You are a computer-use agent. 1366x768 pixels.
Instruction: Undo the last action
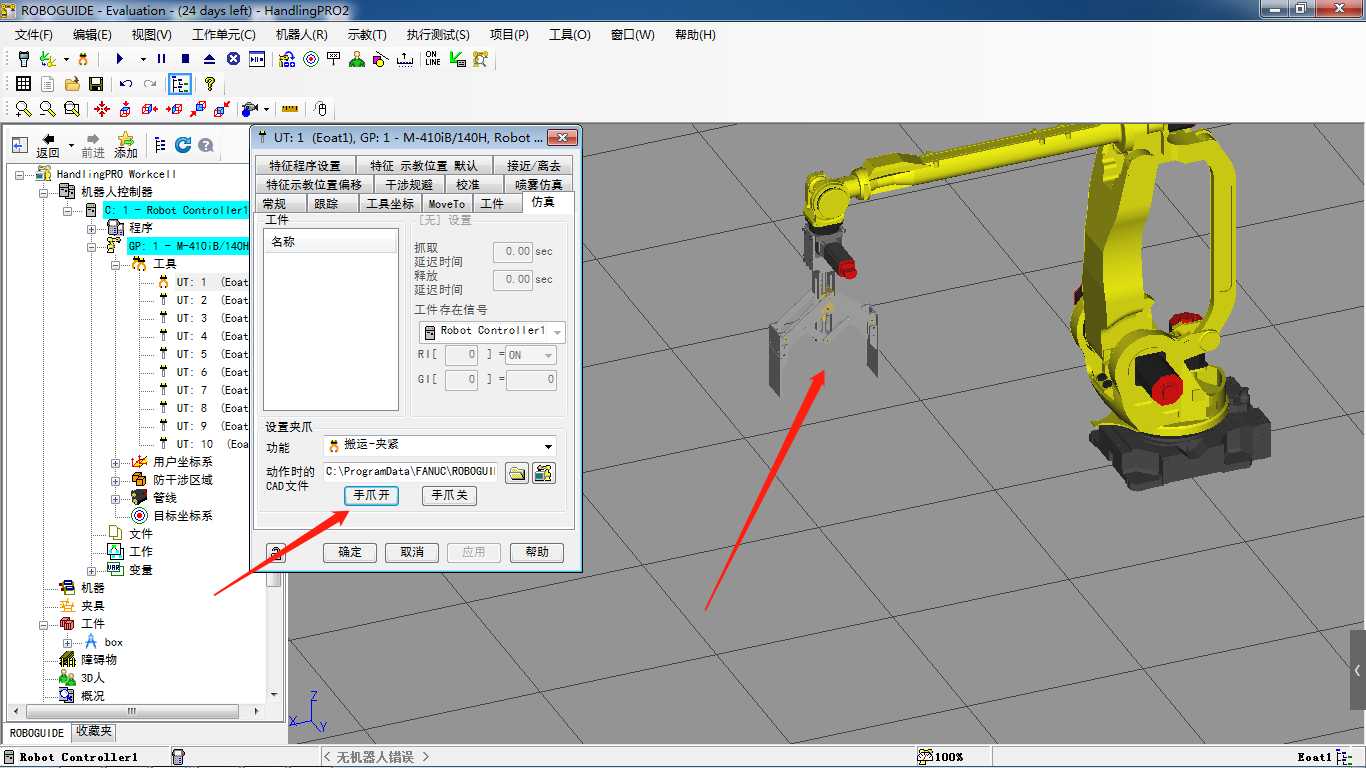click(126, 84)
